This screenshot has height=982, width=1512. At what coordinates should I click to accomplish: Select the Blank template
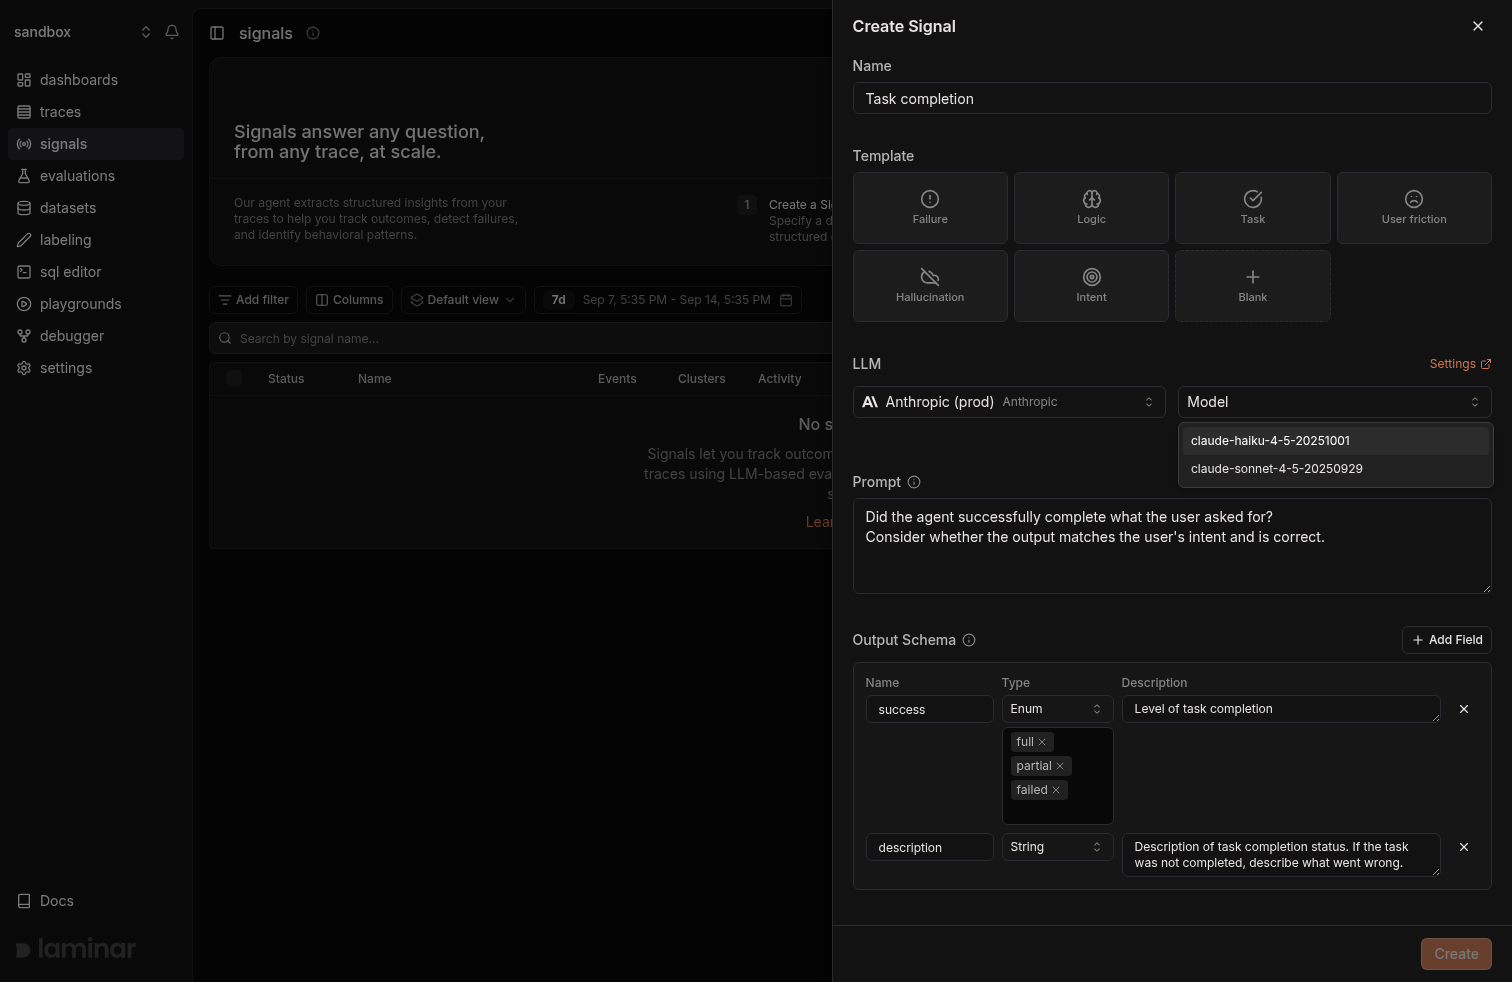coord(1253,286)
